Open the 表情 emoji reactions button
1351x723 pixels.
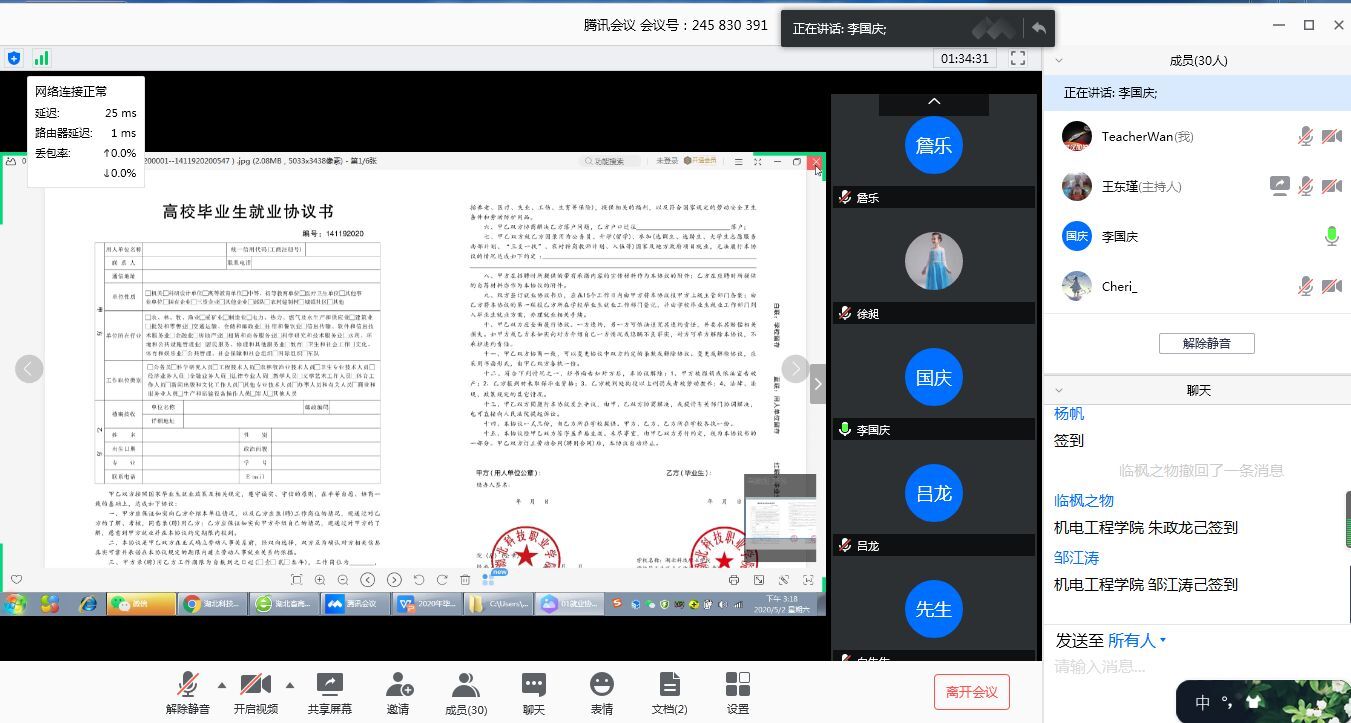[x=601, y=692]
